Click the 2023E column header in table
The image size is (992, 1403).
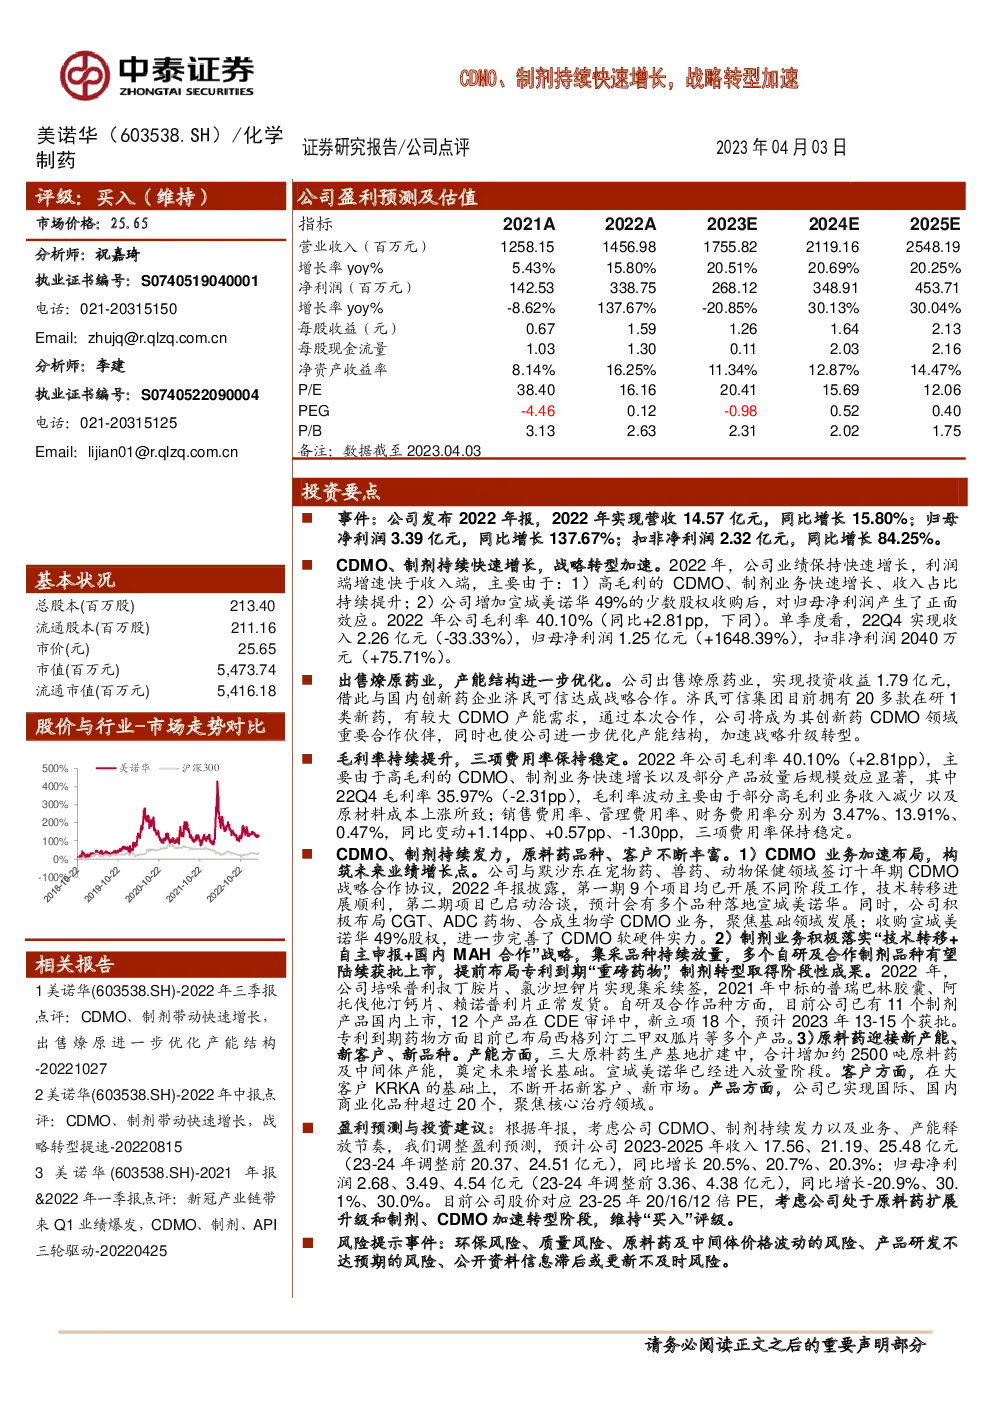click(732, 224)
